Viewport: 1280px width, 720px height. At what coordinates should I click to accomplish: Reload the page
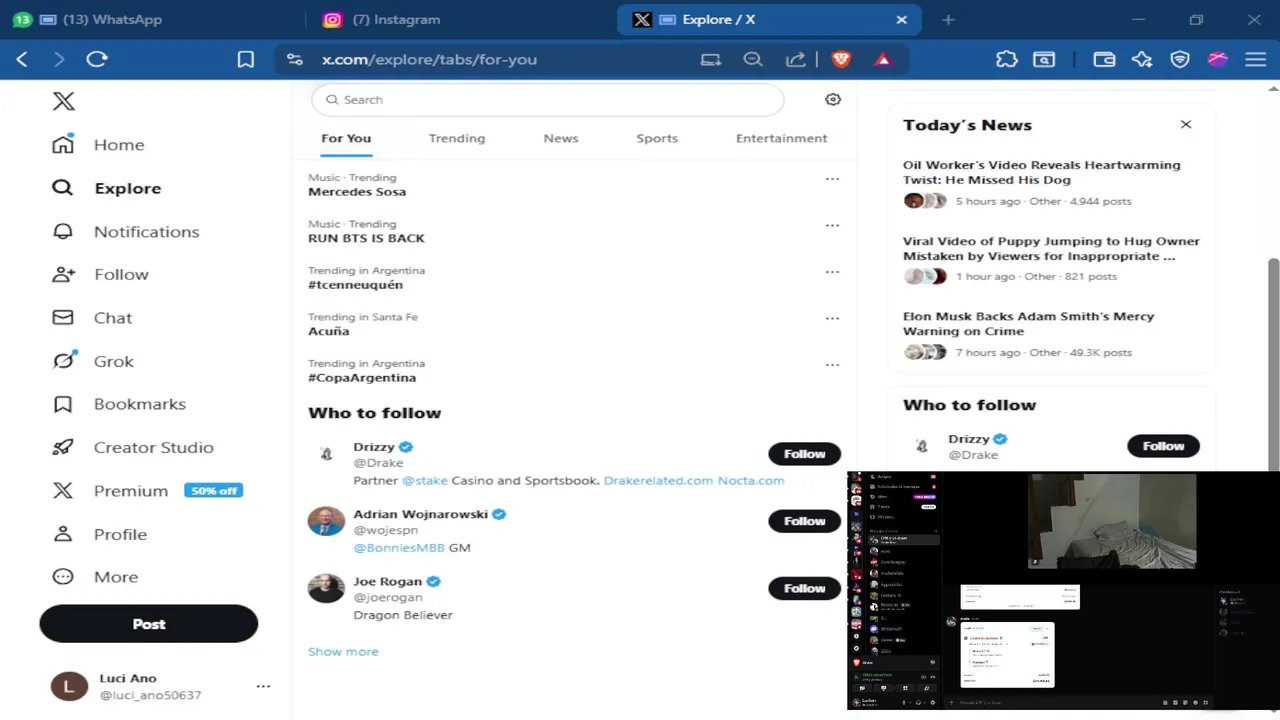click(97, 60)
